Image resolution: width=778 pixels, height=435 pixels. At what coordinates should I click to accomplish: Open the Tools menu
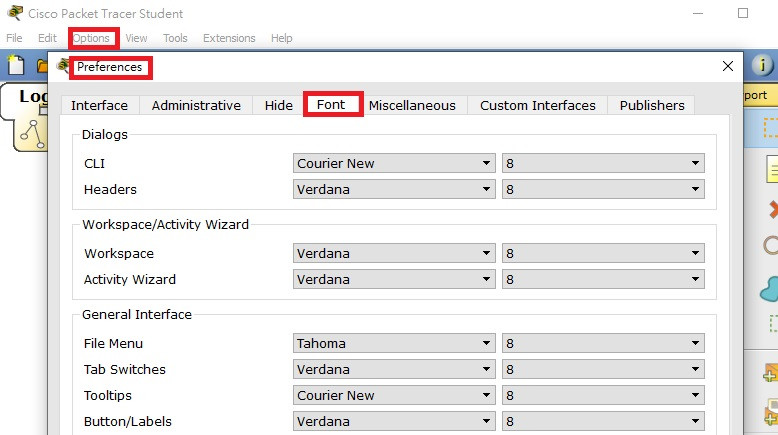click(175, 38)
